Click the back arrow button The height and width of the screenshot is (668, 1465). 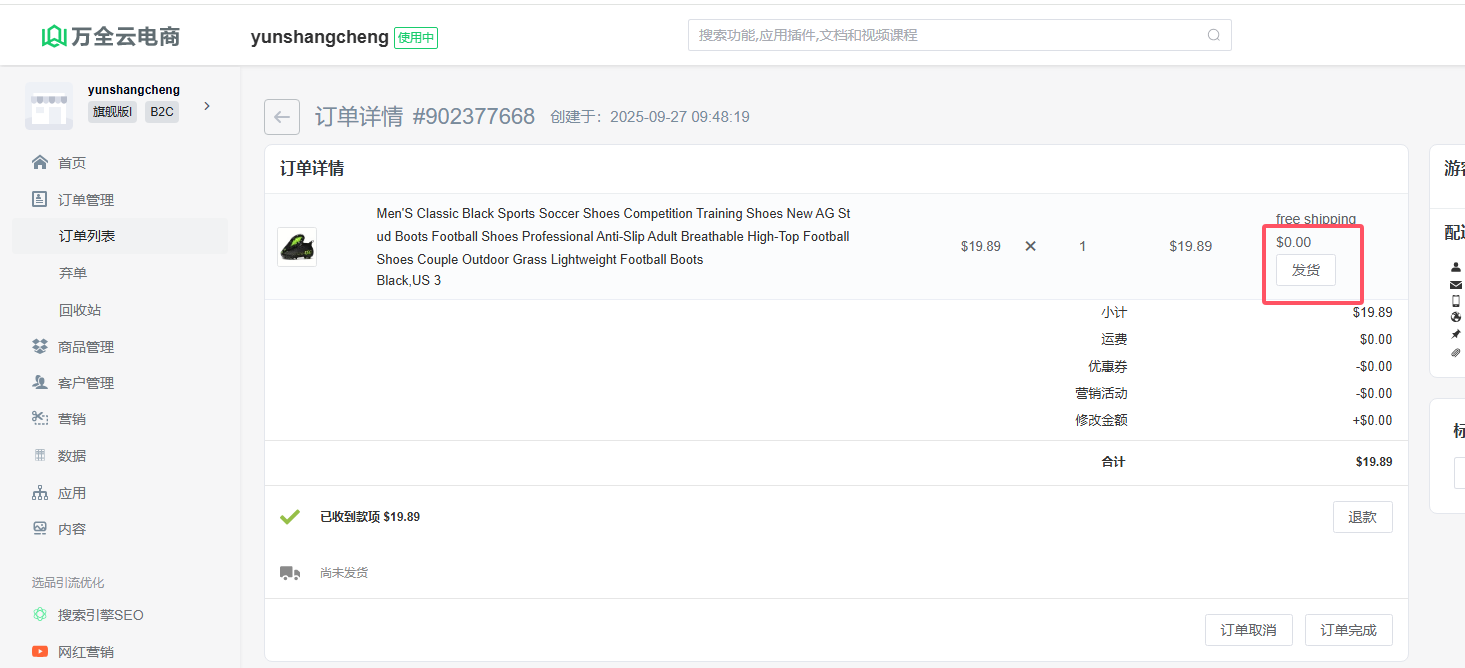[282, 117]
